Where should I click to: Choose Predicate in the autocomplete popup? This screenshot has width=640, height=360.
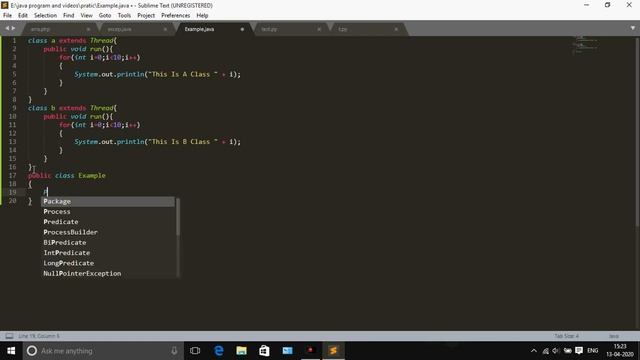pos(108,222)
